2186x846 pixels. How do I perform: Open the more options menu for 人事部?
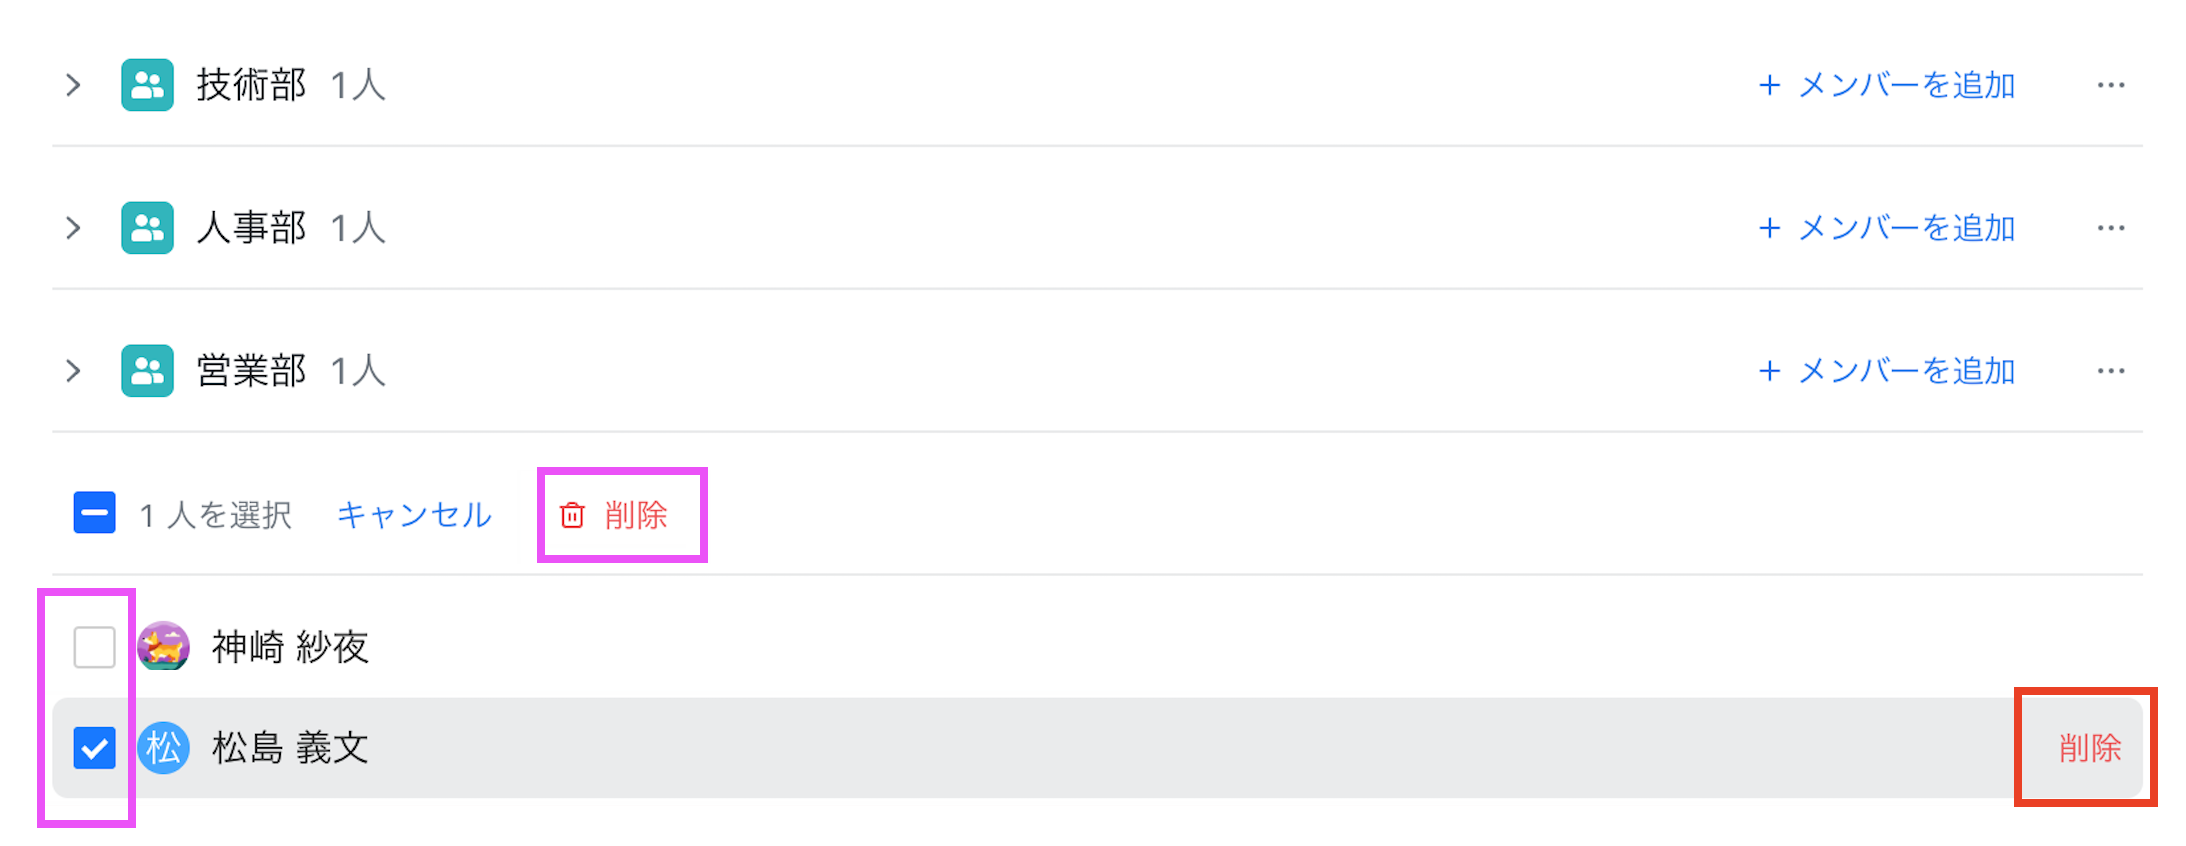tap(2111, 228)
